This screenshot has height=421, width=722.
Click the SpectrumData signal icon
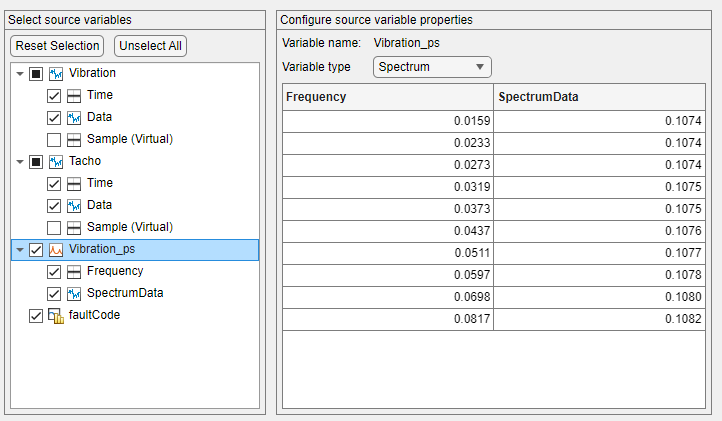74,293
